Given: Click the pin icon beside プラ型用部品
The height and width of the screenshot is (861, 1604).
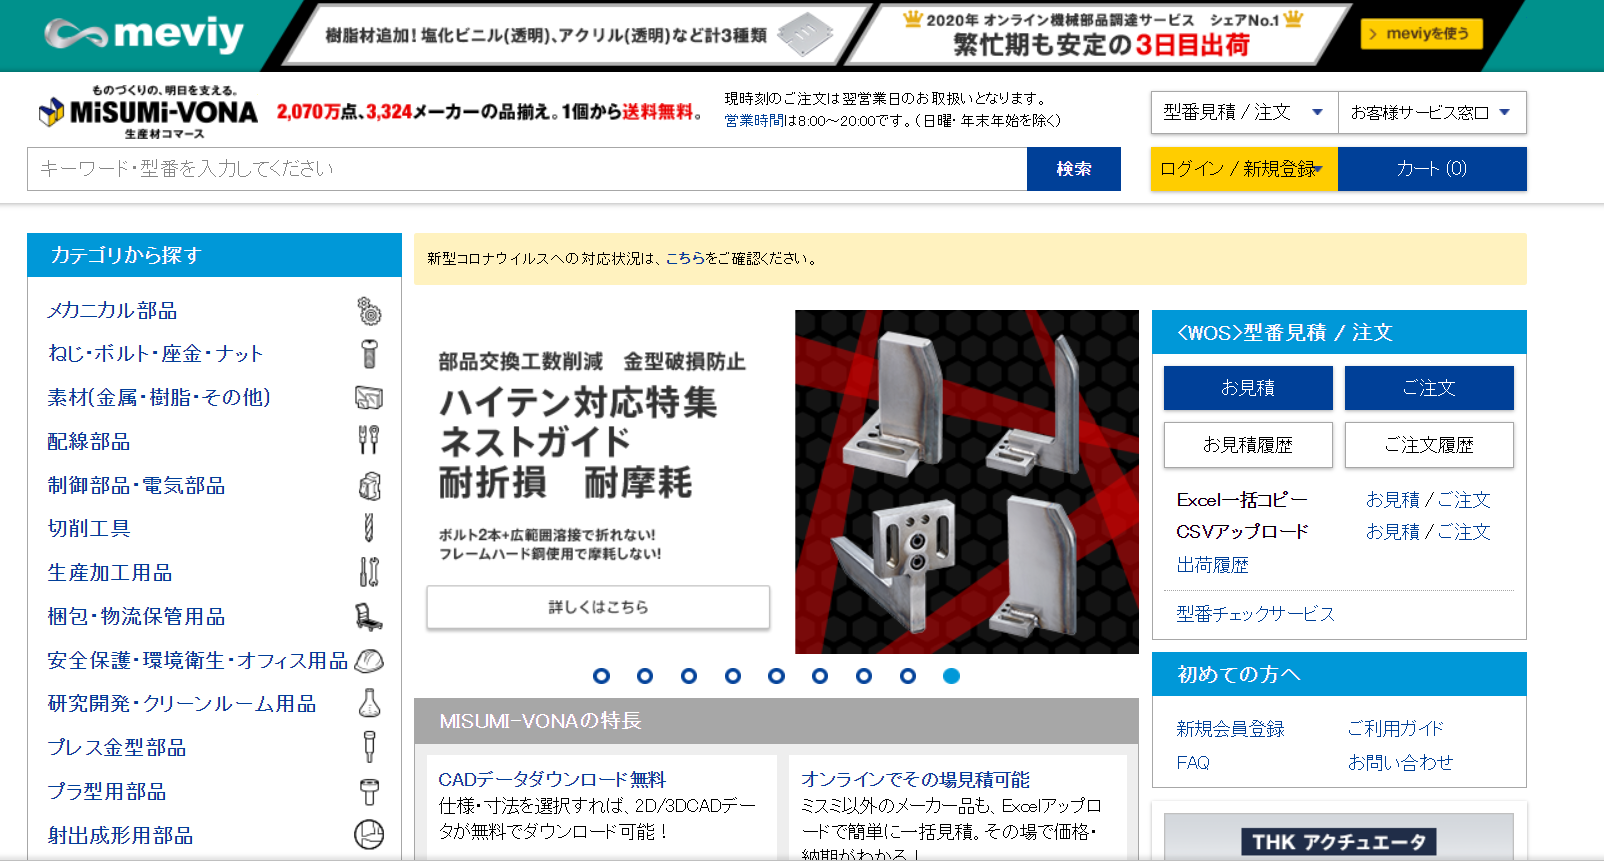Looking at the screenshot, I should (369, 792).
